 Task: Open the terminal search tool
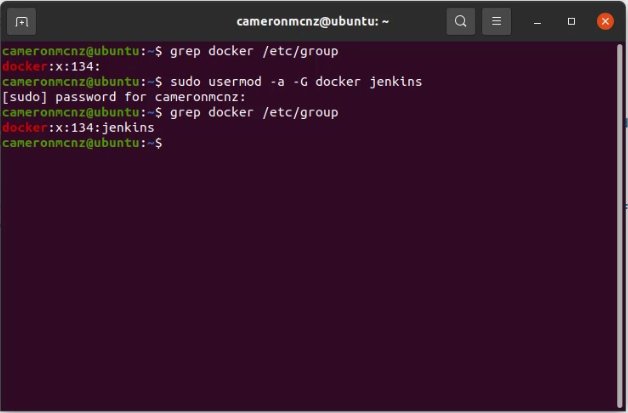(x=460, y=21)
